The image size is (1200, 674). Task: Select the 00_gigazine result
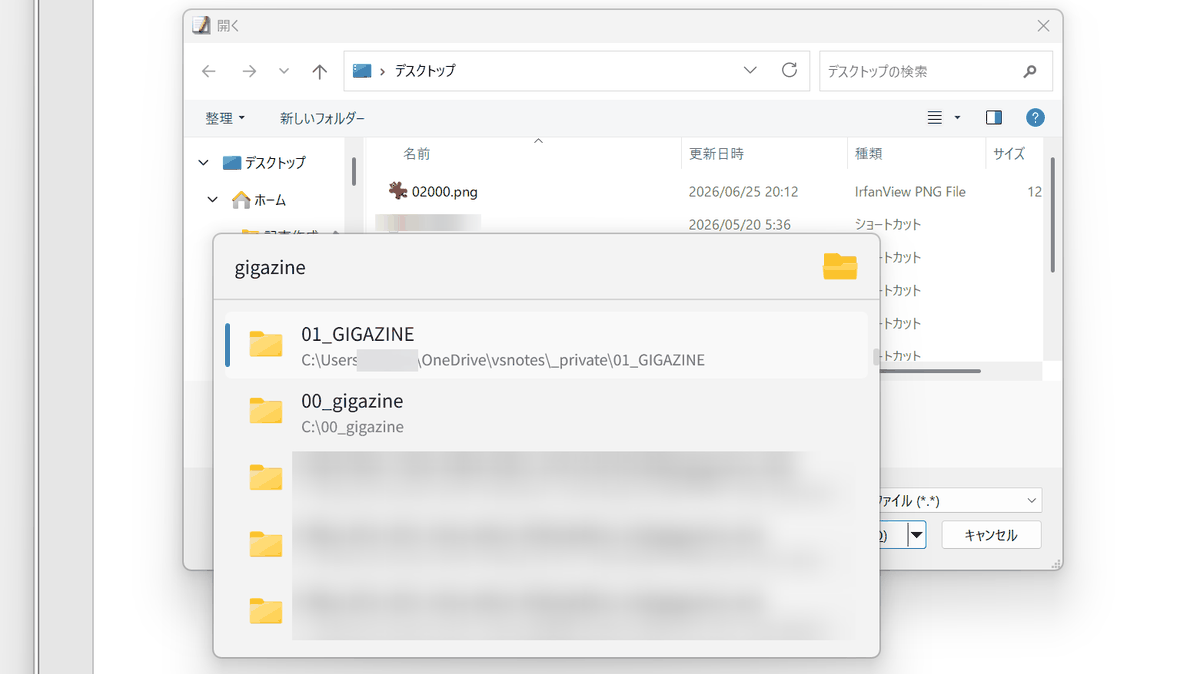tap(546, 413)
